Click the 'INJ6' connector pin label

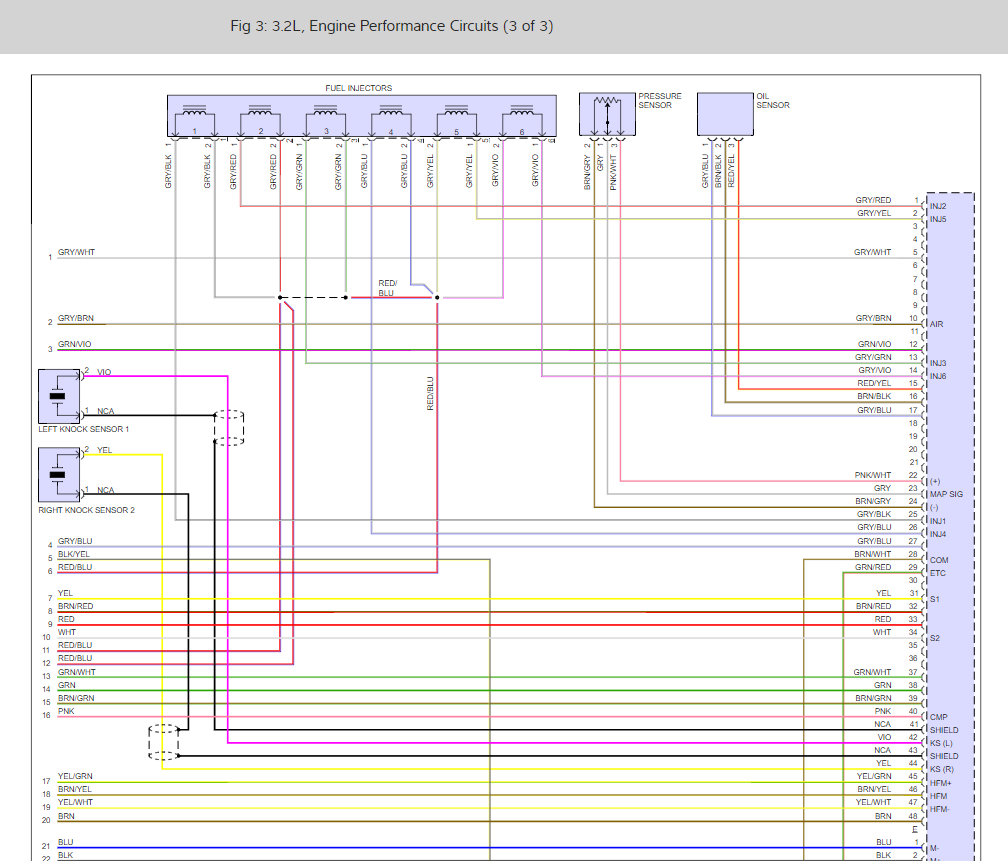point(938,376)
